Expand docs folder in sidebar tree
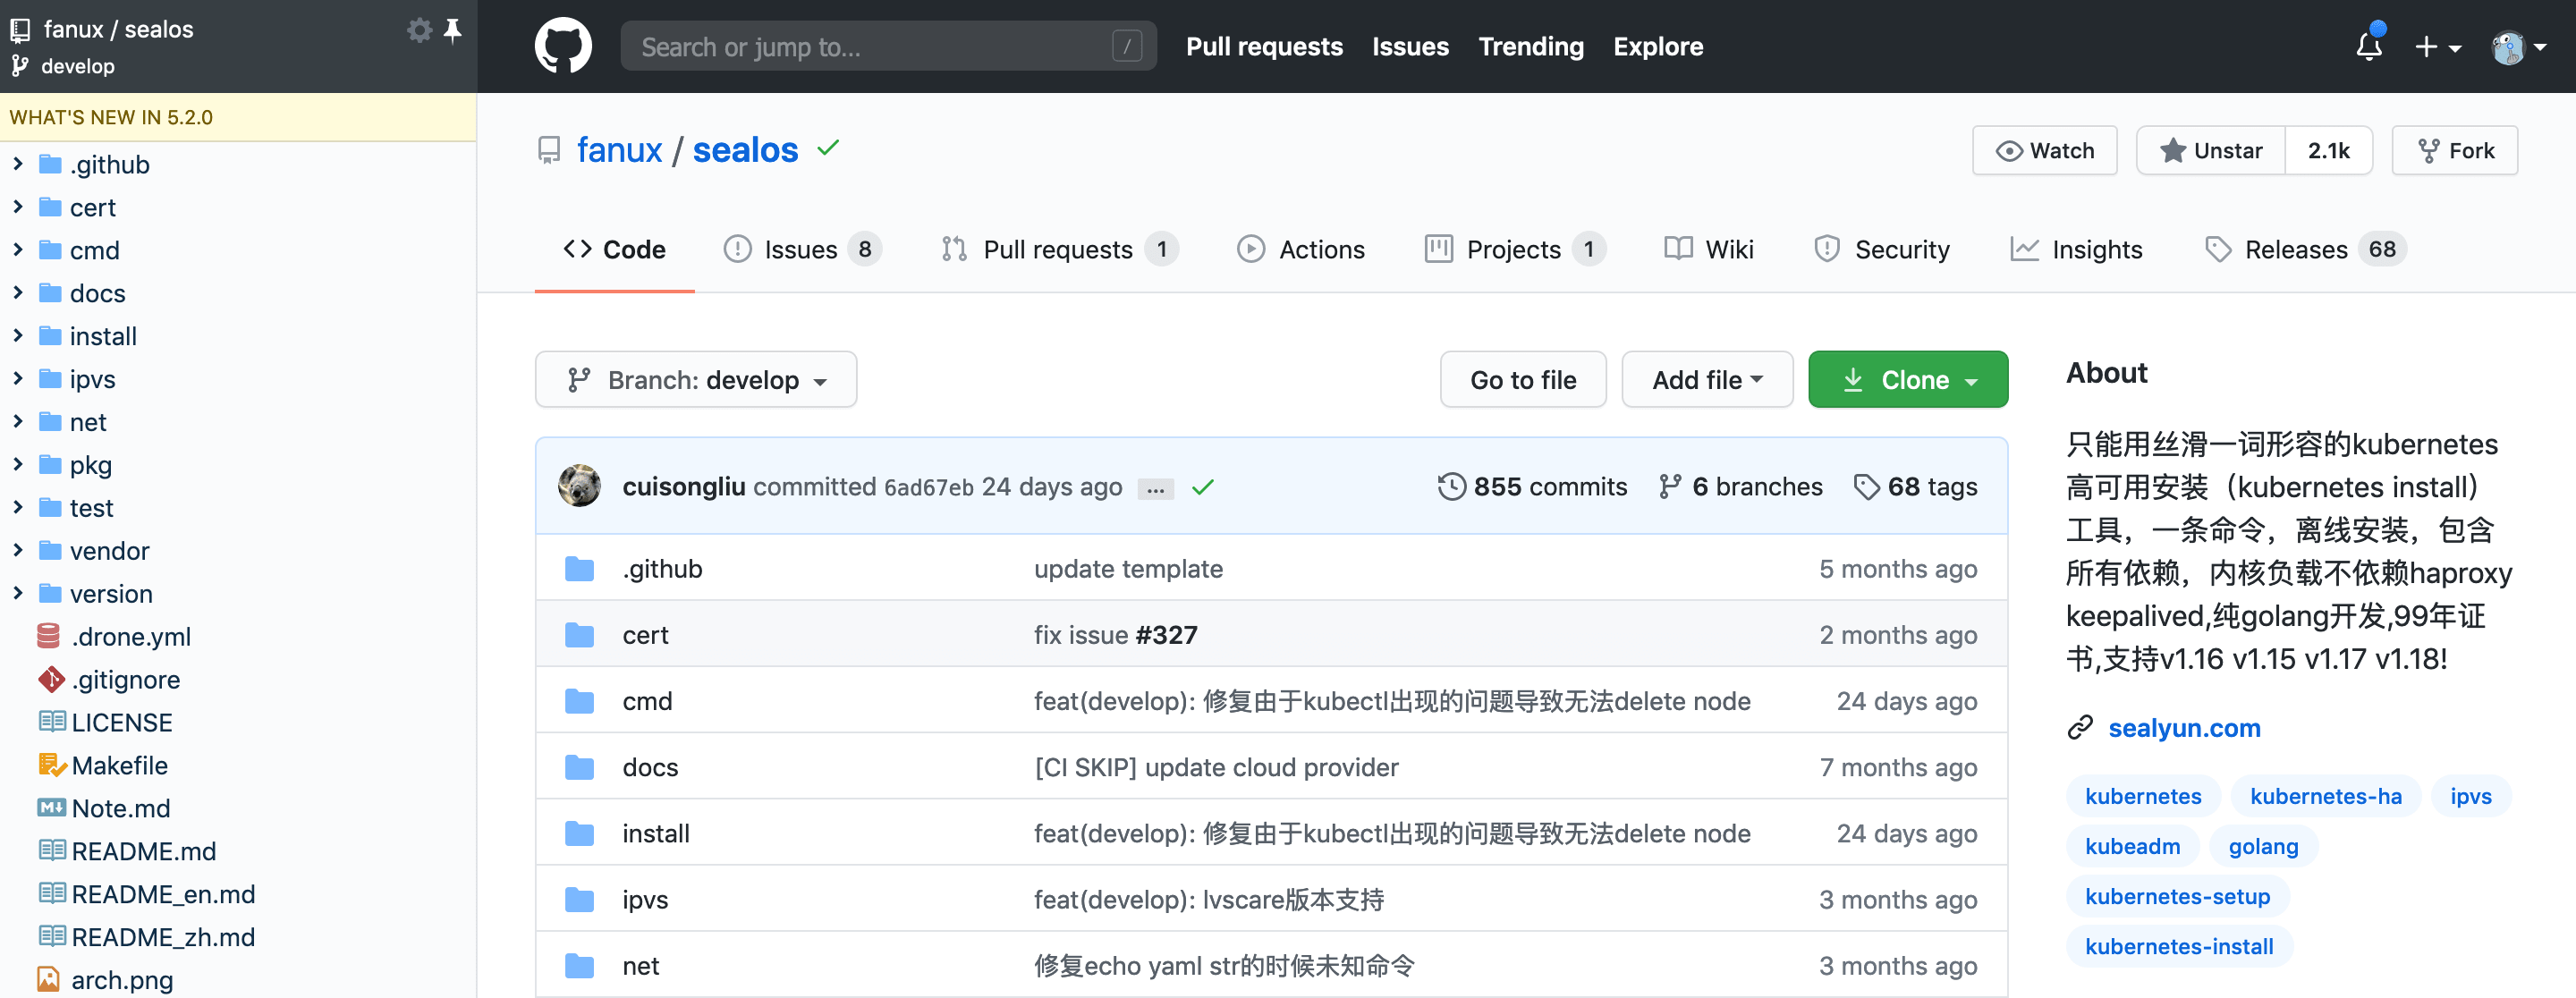 click(x=18, y=292)
